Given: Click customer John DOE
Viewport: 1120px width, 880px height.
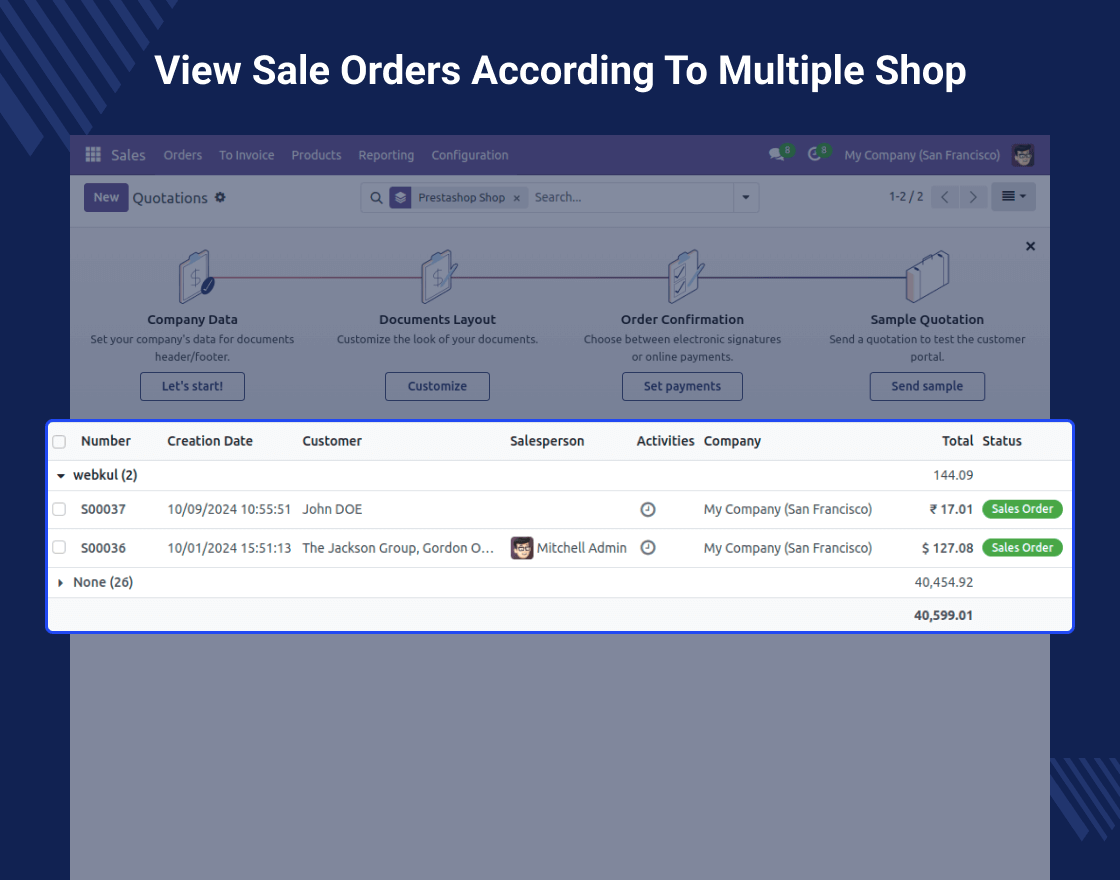Looking at the screenshot, I should tap(332, 509).
